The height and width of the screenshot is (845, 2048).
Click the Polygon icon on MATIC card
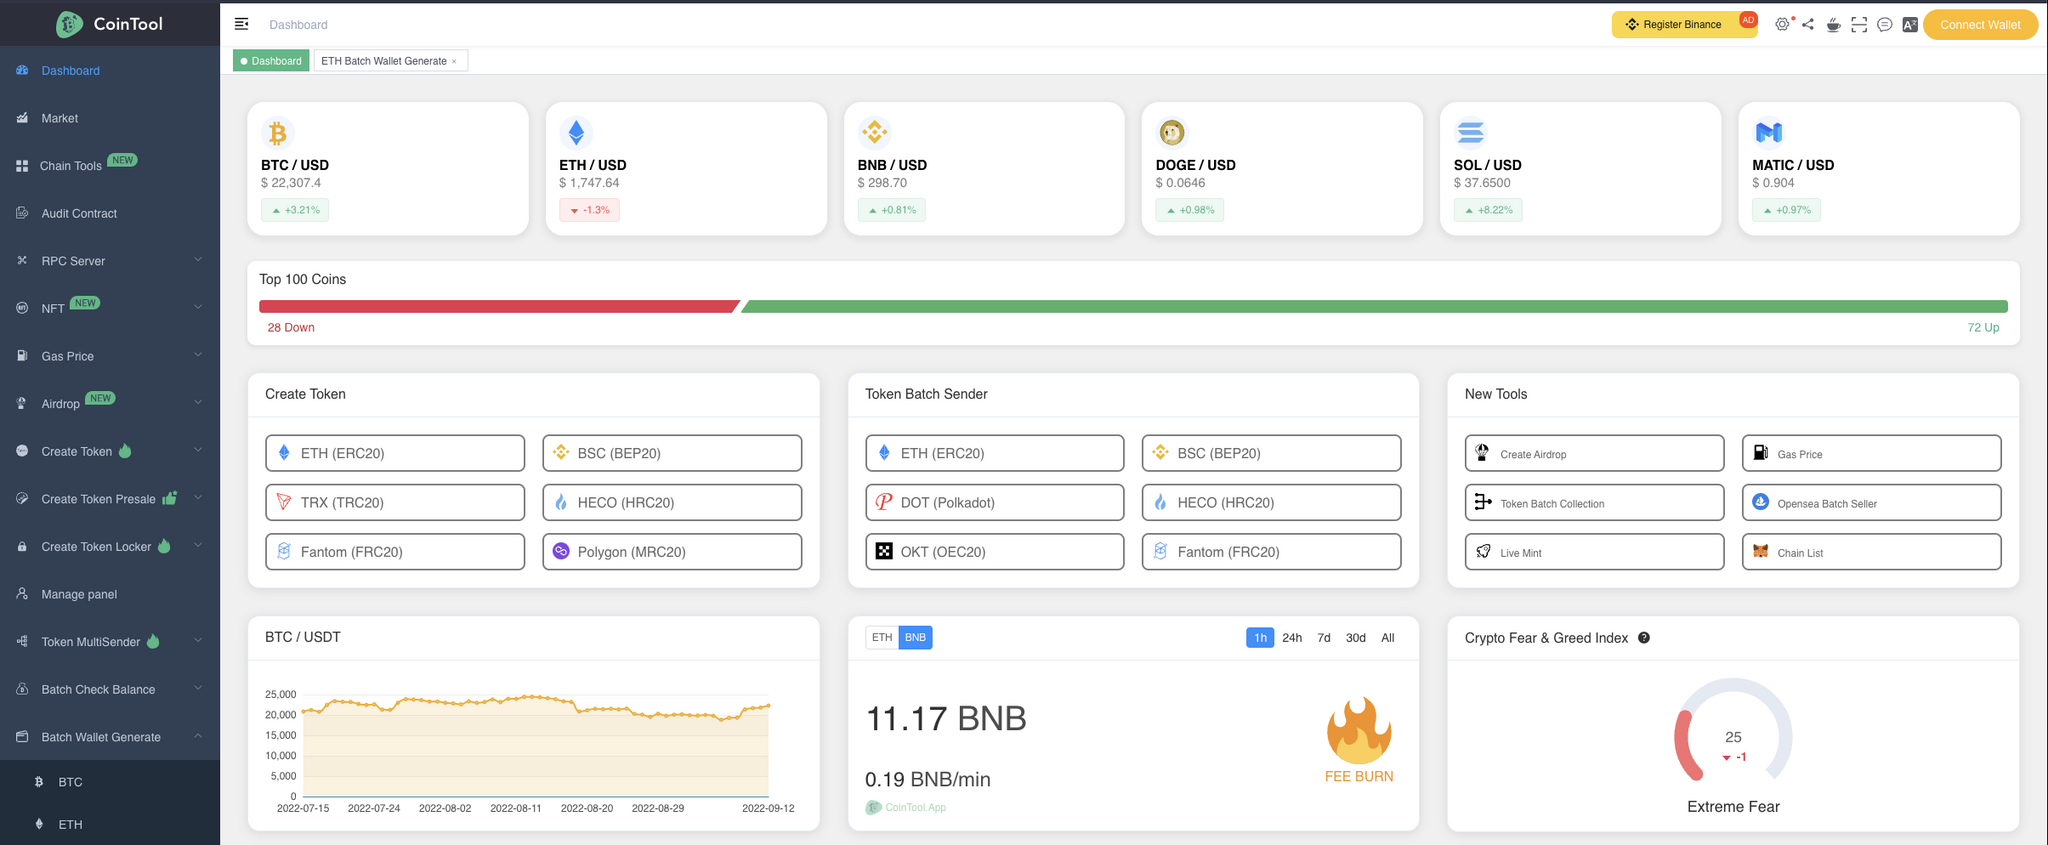coord(1769,132)
